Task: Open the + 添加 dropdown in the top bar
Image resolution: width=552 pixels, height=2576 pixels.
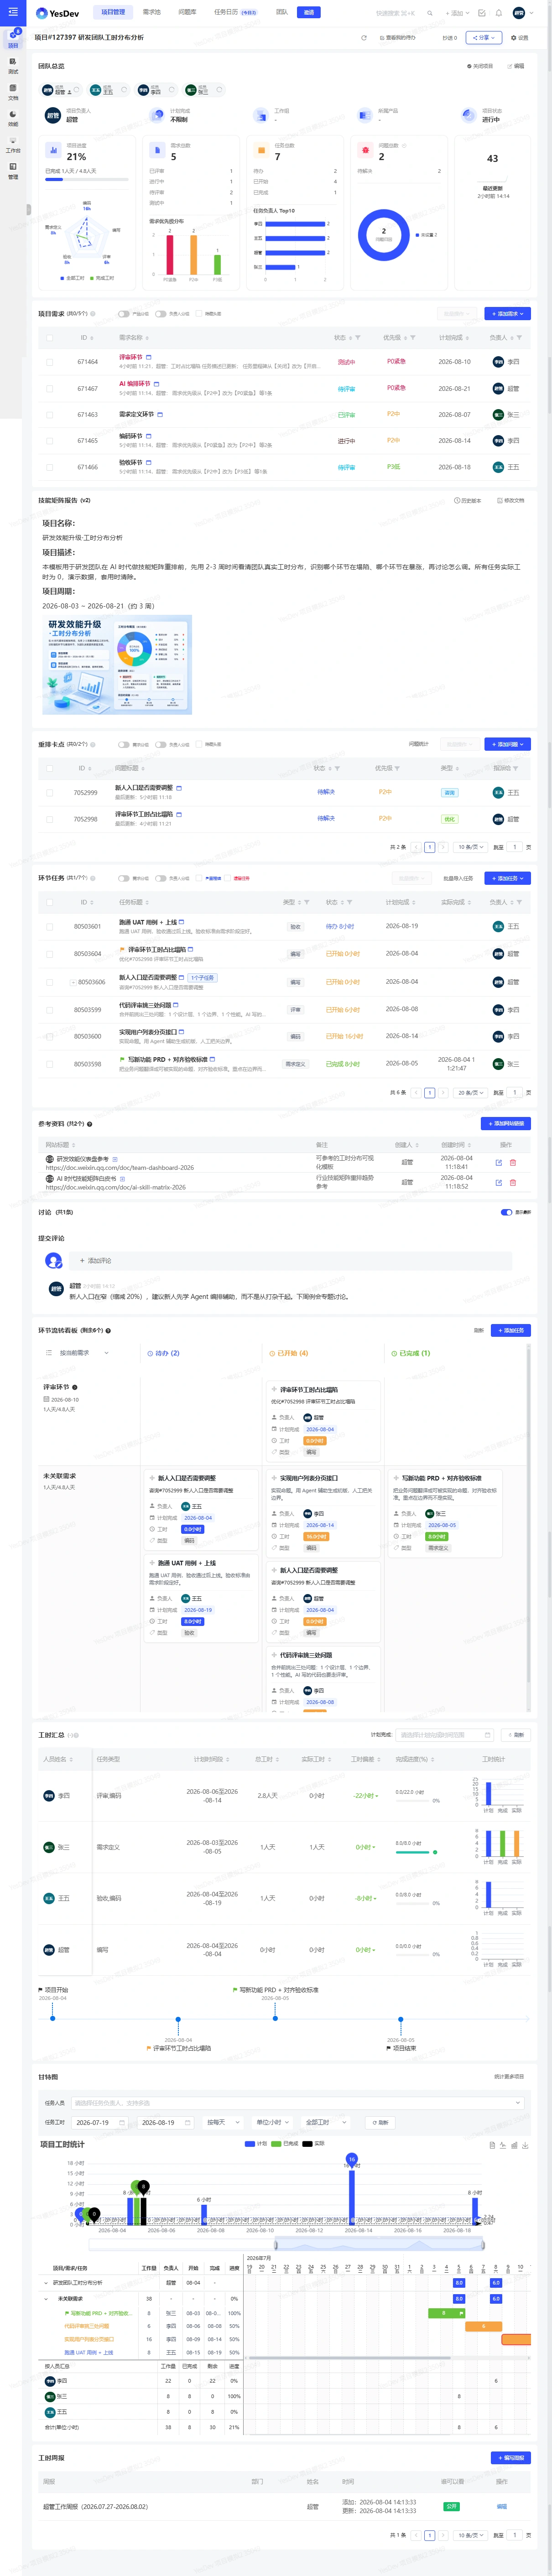Action: pyautogui.click(x=459, y=13)
